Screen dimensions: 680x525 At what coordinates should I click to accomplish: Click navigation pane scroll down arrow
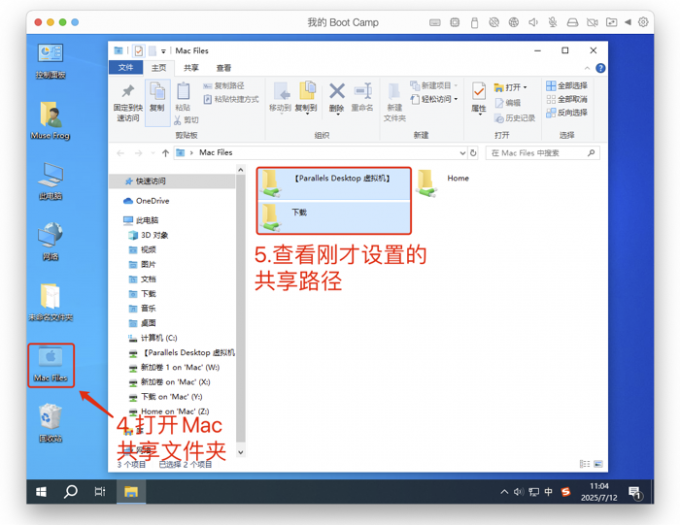click(241, 453)
